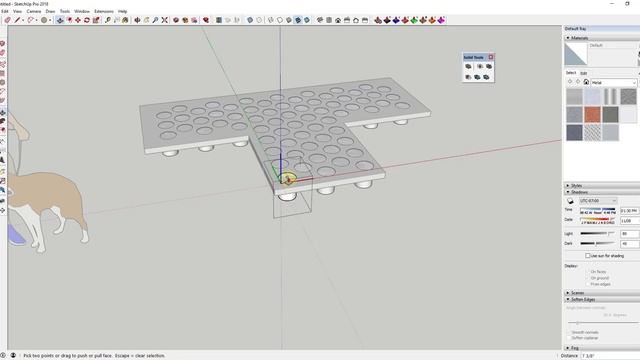Select the Scale tool
The width and height of the screenshot is (640, 360).
[96, 20]
